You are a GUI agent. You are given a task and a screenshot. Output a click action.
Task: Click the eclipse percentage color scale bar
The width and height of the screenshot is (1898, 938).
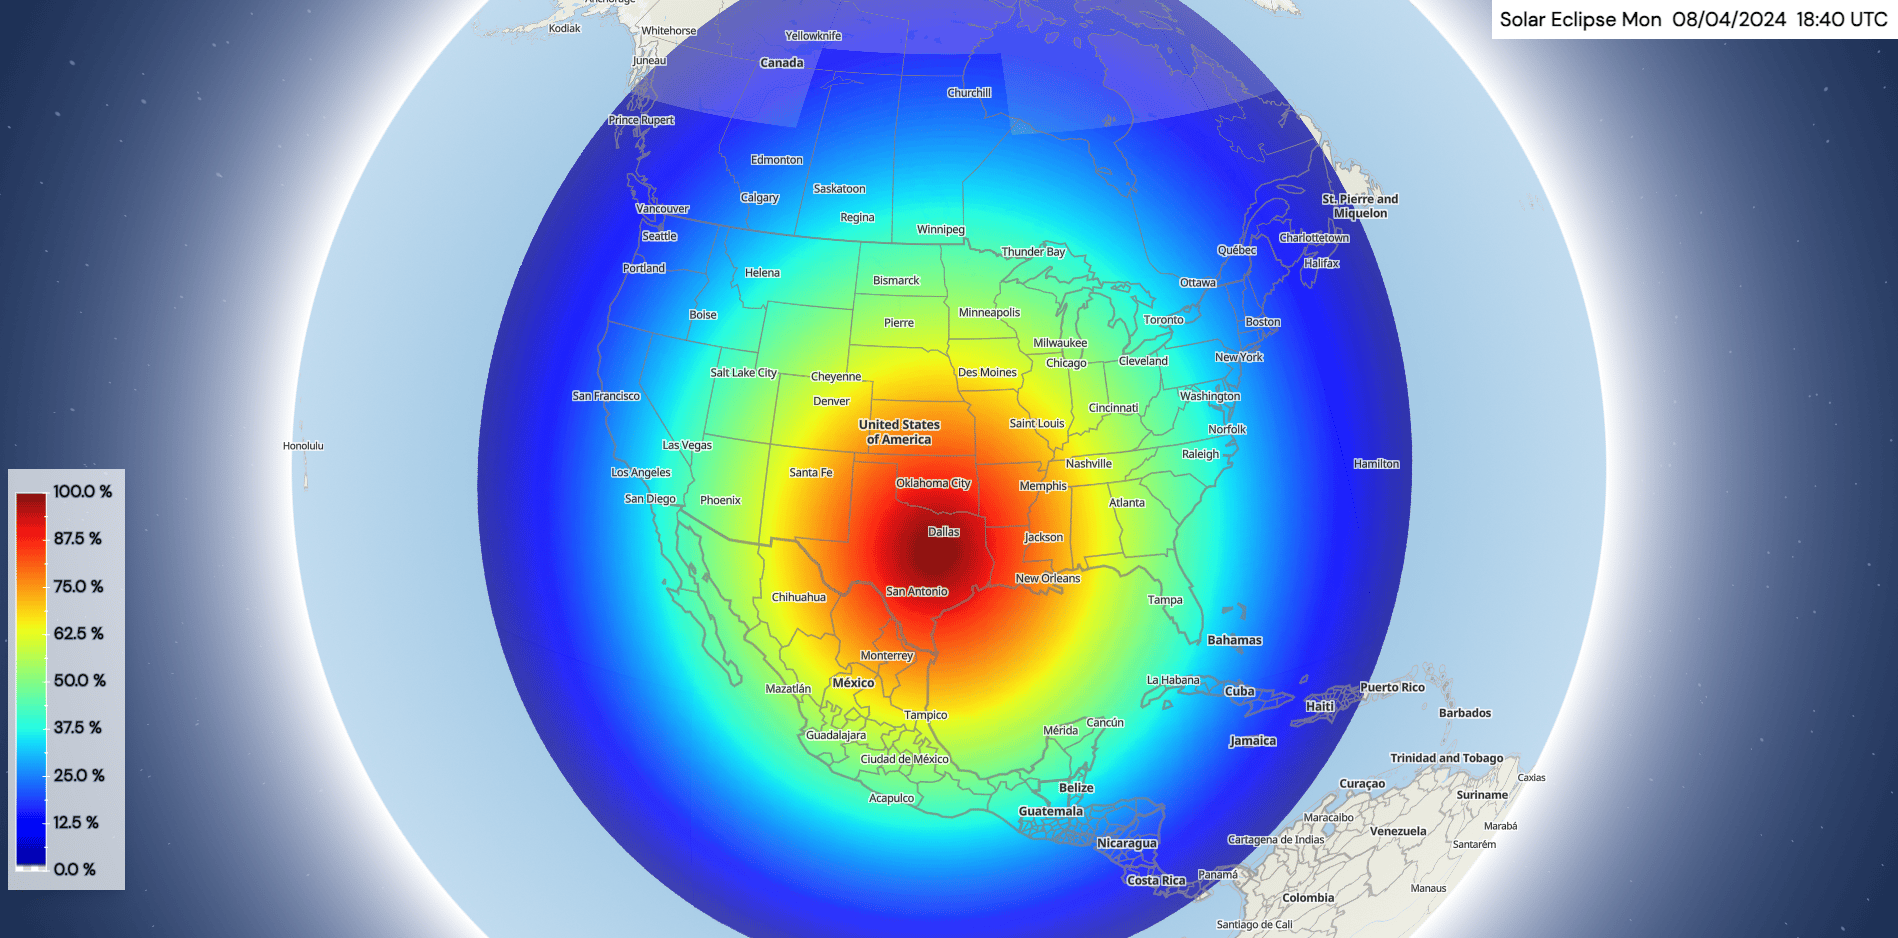(x=31, y=679)
